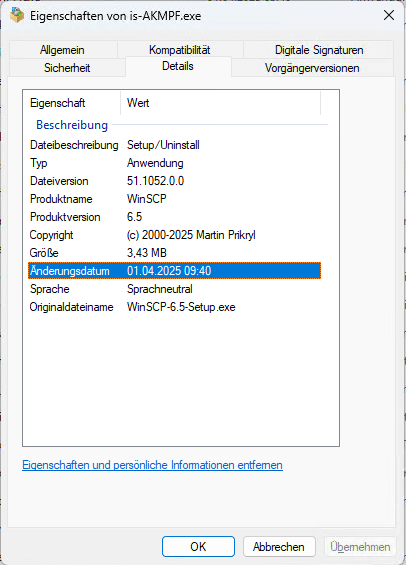
Task: Select the highlighted Änderungsdatum row label
Action: tap(70, 271)
